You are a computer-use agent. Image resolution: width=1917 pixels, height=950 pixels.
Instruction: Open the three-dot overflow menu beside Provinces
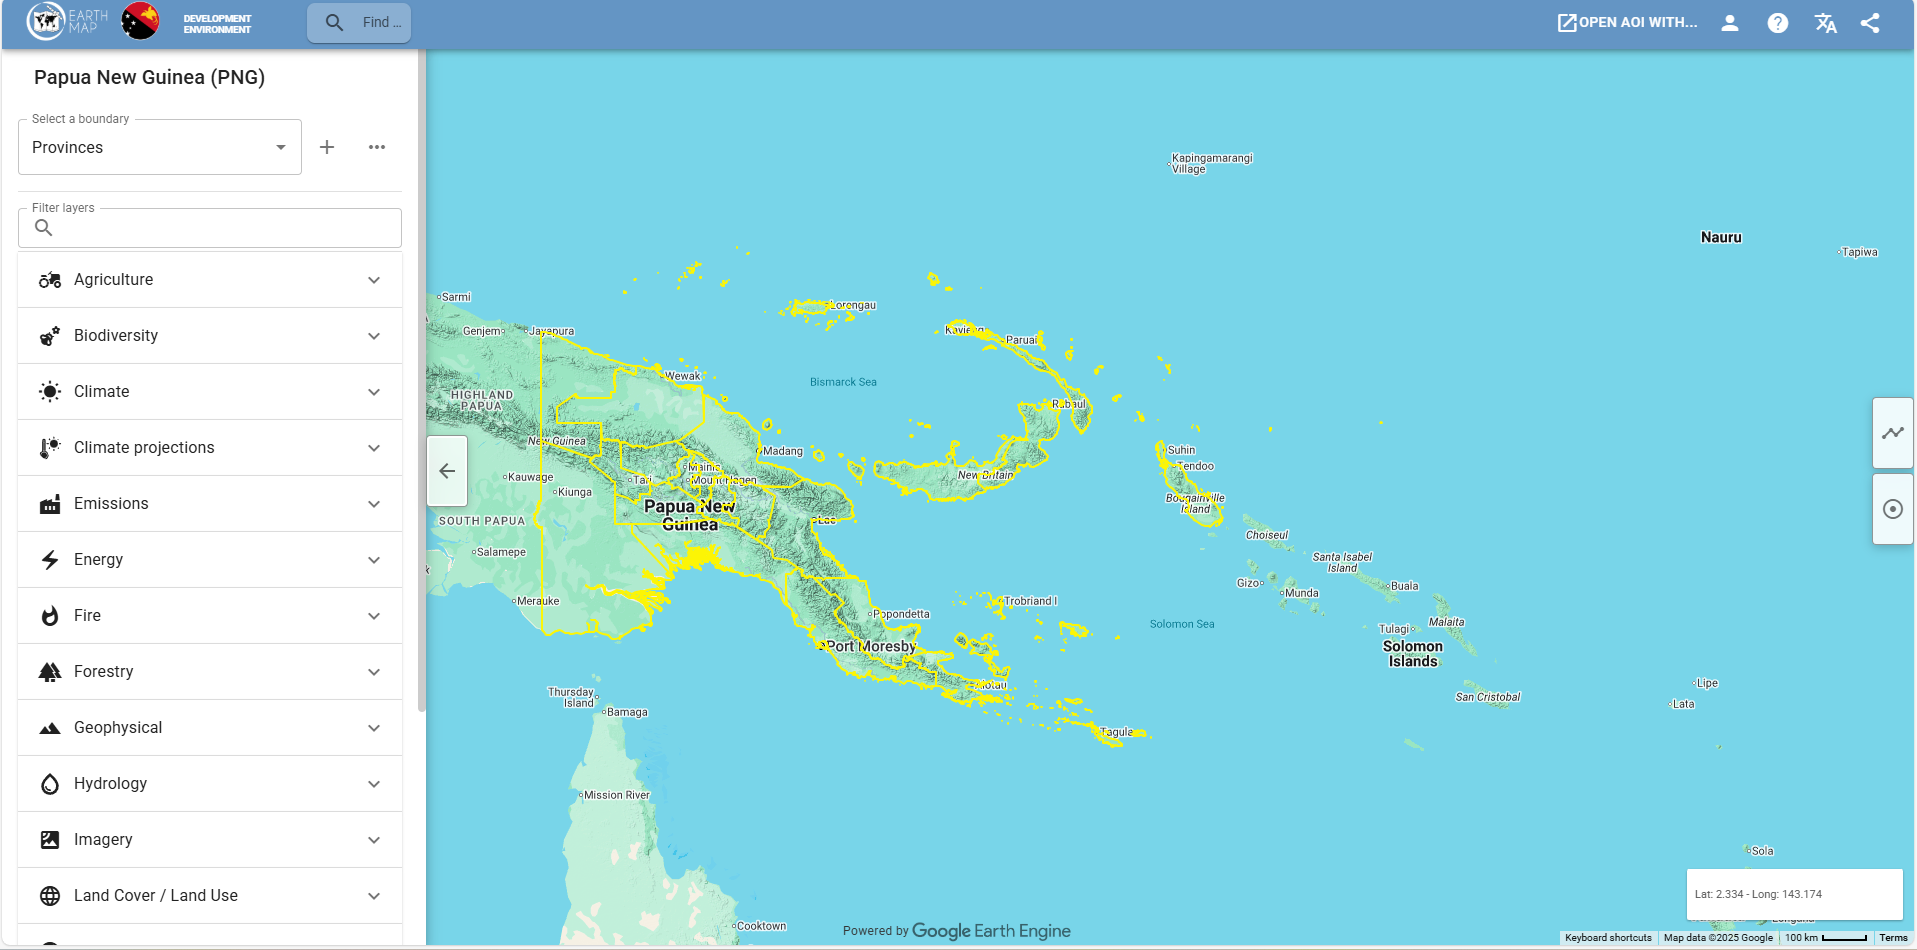pyautogui.click(x=377, y=147)
